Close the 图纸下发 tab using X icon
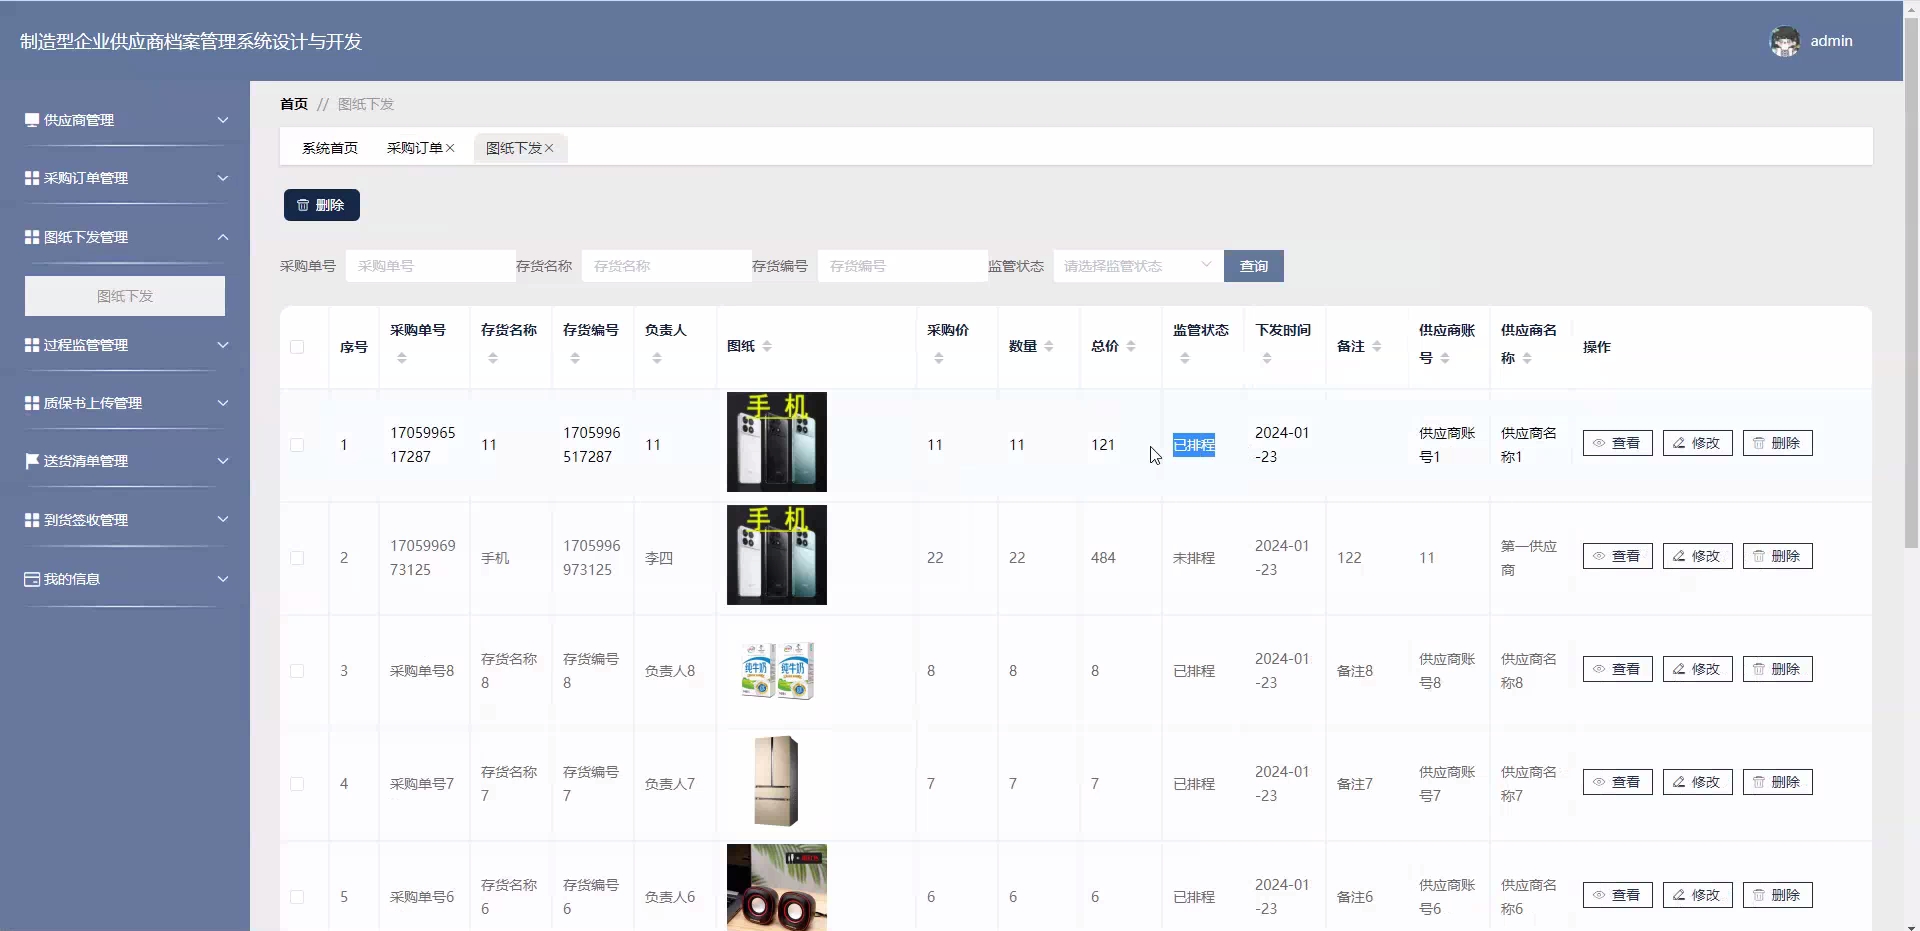This screenshot has width=1920, height=931. click(x=549, y=148)
